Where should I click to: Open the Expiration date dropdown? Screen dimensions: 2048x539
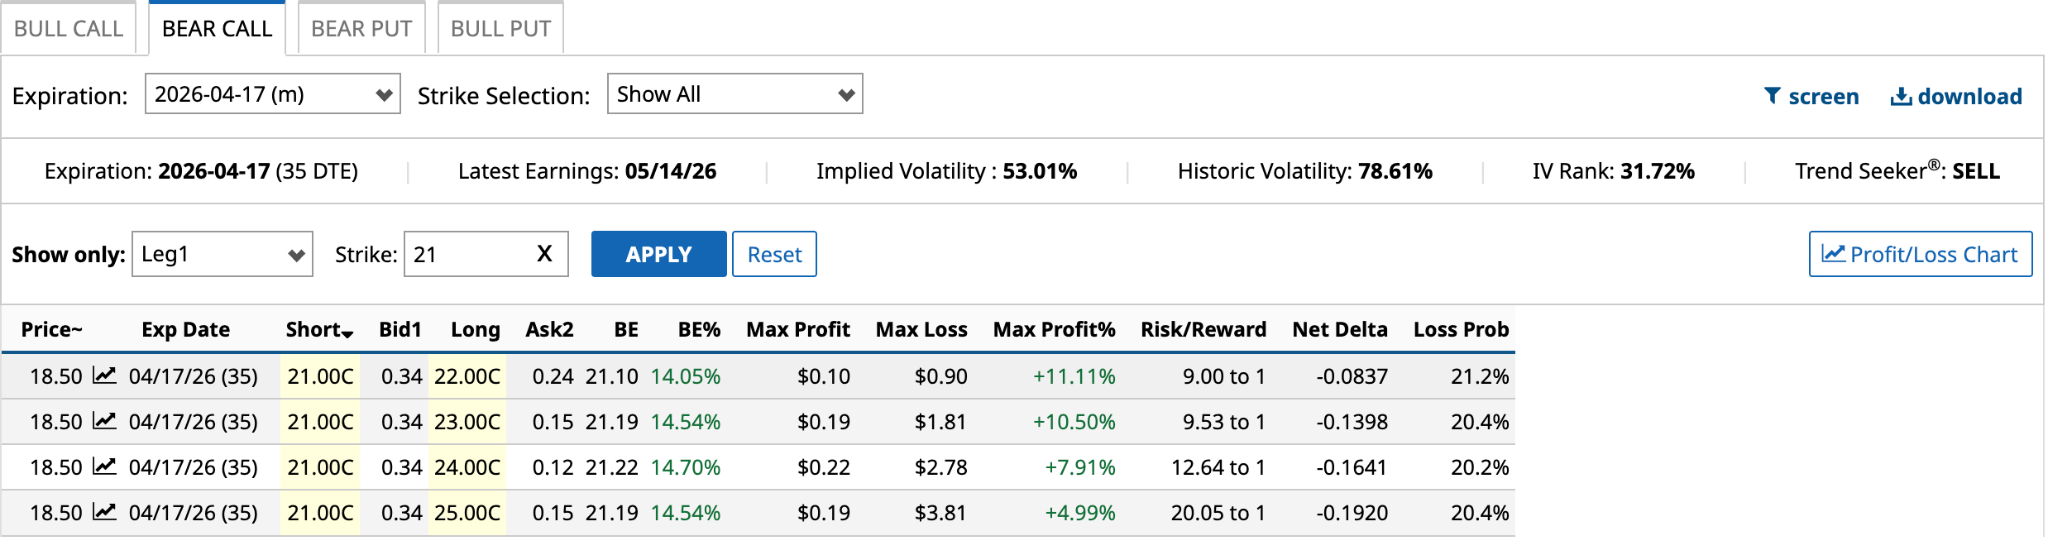tap(272, 94)
